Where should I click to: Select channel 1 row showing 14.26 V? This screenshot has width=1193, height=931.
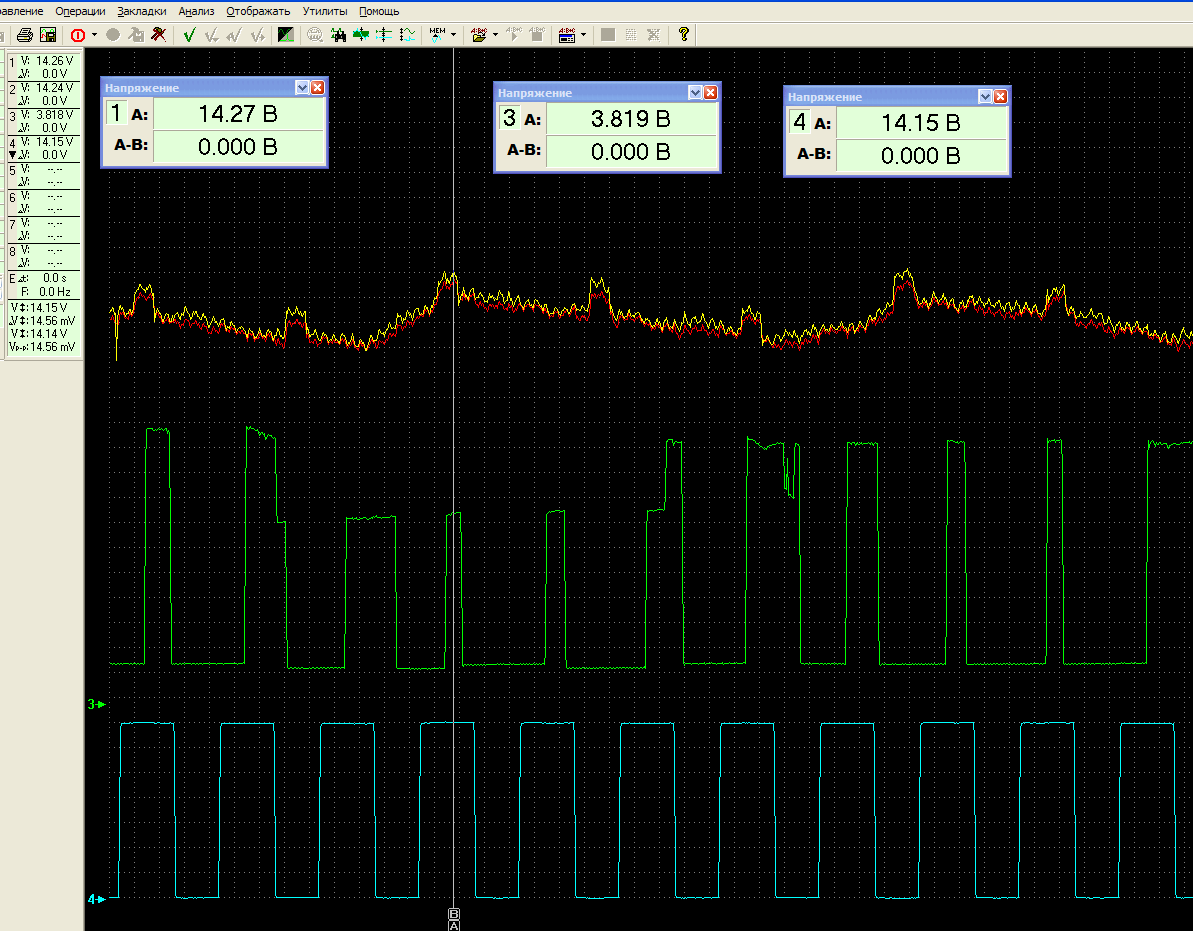point(43,67)
